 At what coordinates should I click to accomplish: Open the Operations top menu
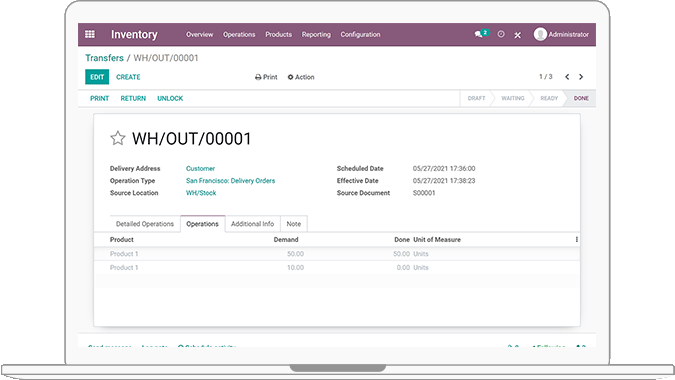[x=239, y=34]
